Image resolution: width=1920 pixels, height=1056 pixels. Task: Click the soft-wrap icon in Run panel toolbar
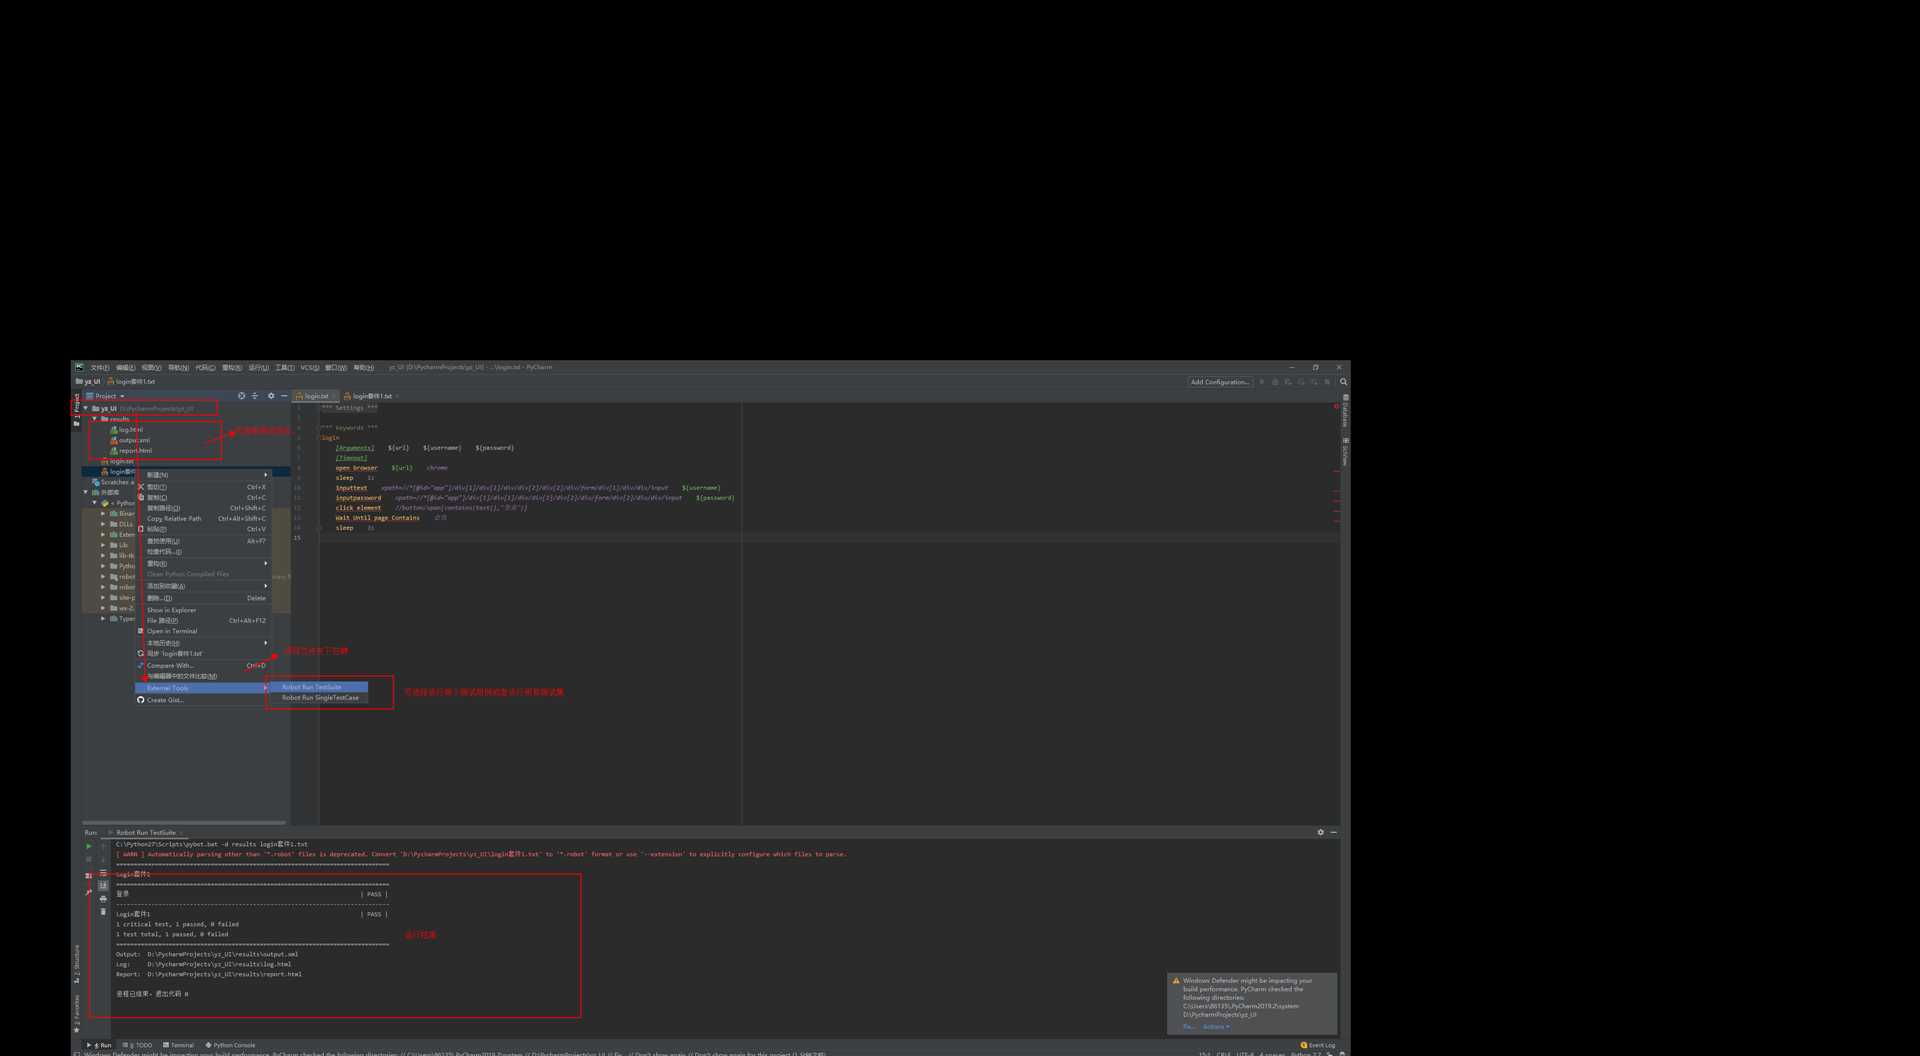(103, 873)
